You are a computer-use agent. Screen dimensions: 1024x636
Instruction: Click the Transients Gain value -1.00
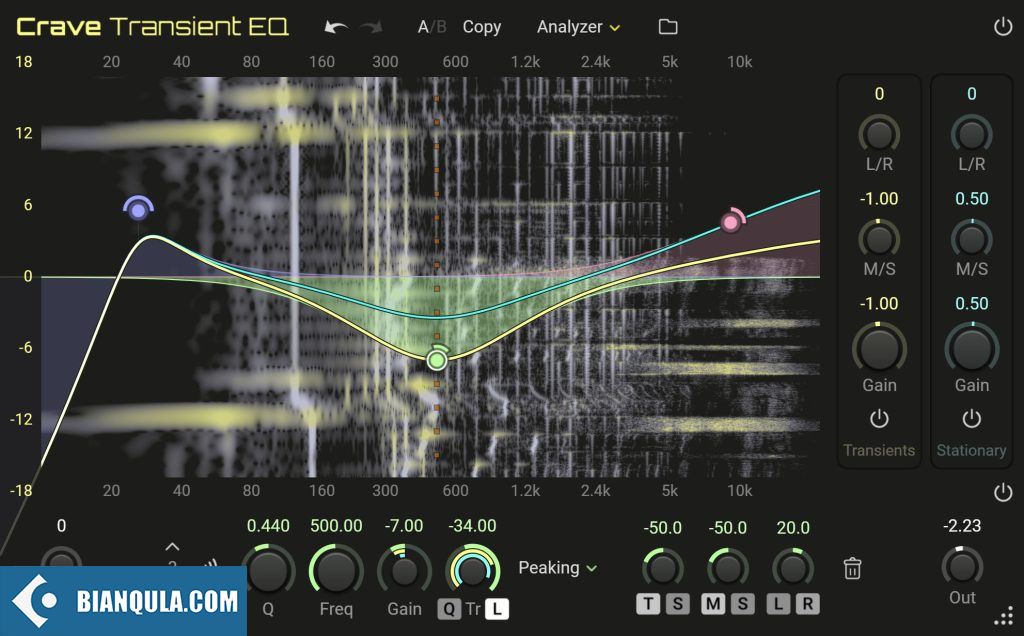point(879,304)
